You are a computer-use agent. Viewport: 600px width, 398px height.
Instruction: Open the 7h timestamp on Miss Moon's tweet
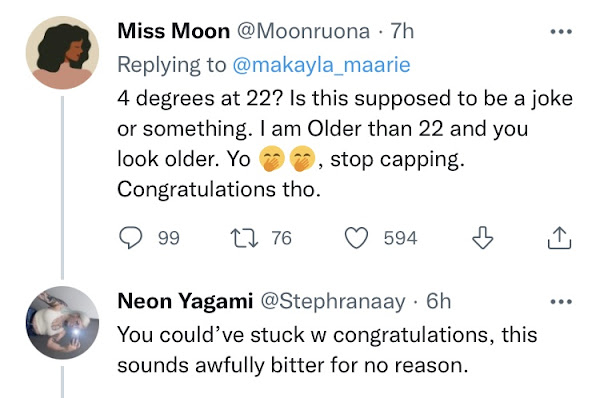pyautogui.click(x=402, y=31)
